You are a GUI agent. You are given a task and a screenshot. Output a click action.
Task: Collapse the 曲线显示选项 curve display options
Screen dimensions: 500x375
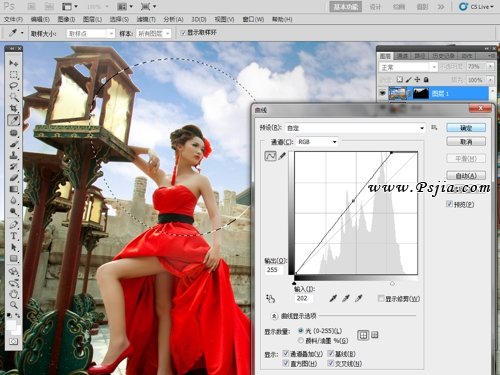tap(274, 315)
